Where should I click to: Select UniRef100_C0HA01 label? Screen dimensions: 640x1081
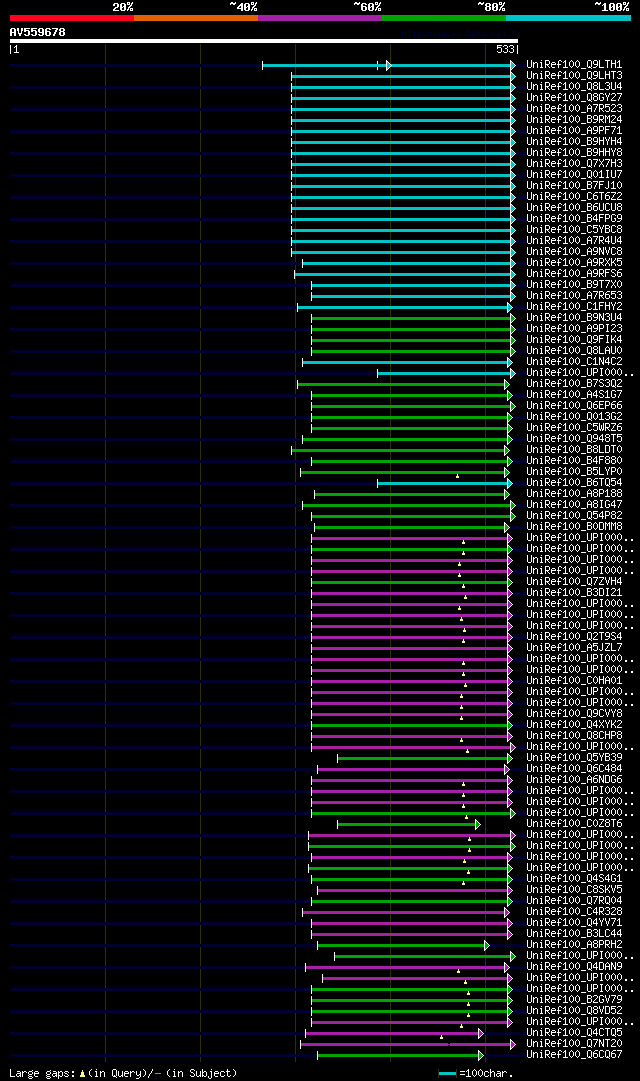574,681
